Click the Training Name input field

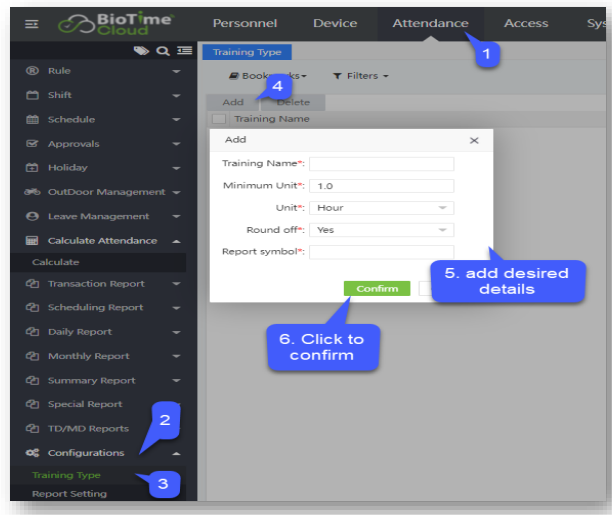click(x=381, y=164)
